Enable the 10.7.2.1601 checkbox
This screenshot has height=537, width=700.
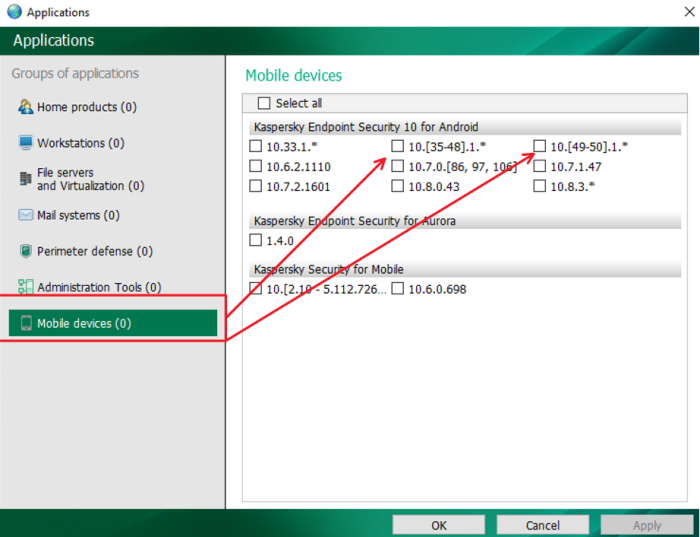click(255, 186)
